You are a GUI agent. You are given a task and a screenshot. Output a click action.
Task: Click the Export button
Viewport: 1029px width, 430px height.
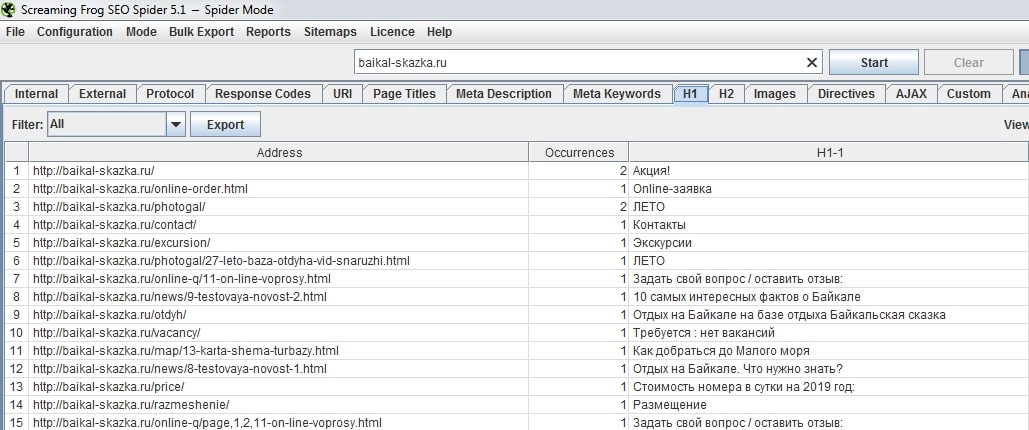[225, 124]
